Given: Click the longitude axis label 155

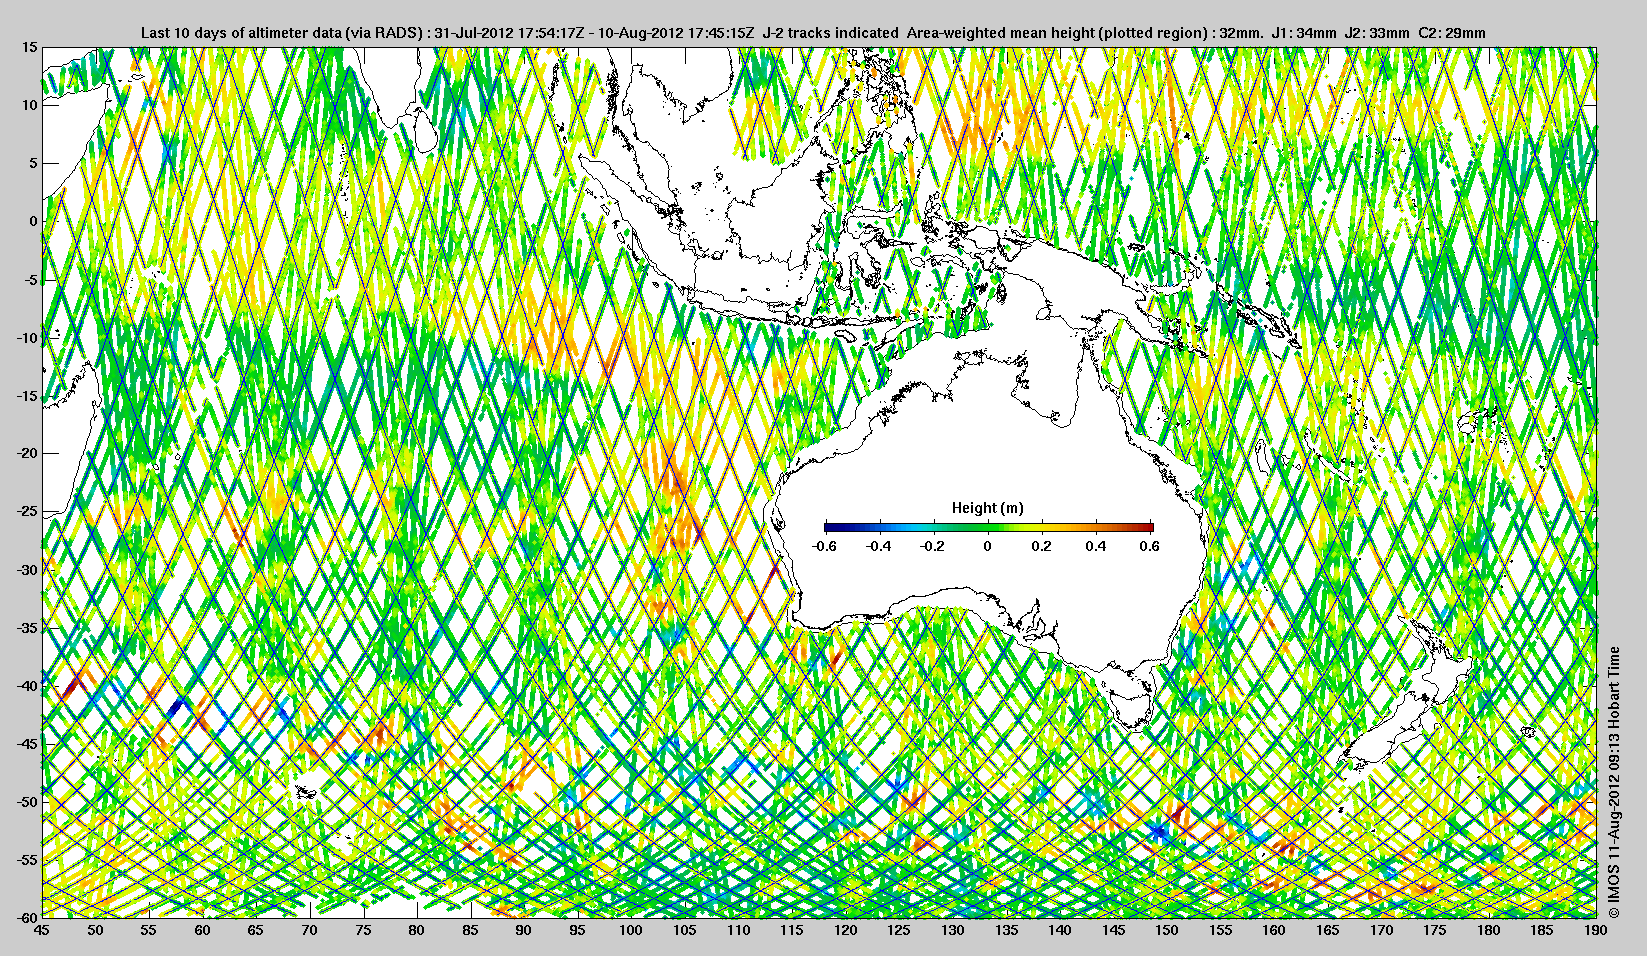Looking at the screenshot, I should (1220, 930).
